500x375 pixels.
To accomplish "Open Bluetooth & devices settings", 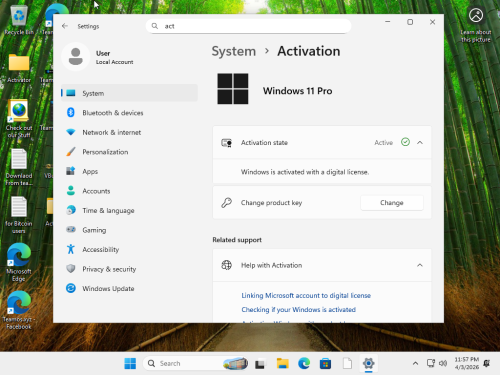I will click(x=129, y=113).
